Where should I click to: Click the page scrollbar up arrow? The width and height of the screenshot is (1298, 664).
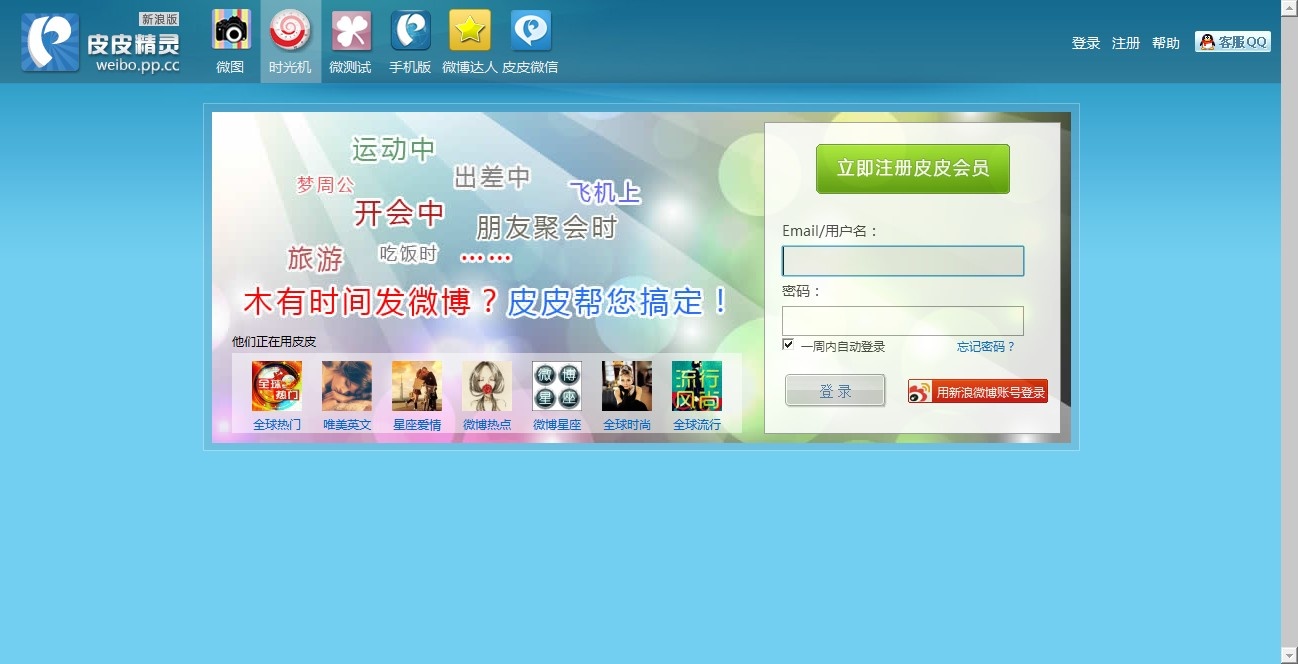(x=1289, y=8)
